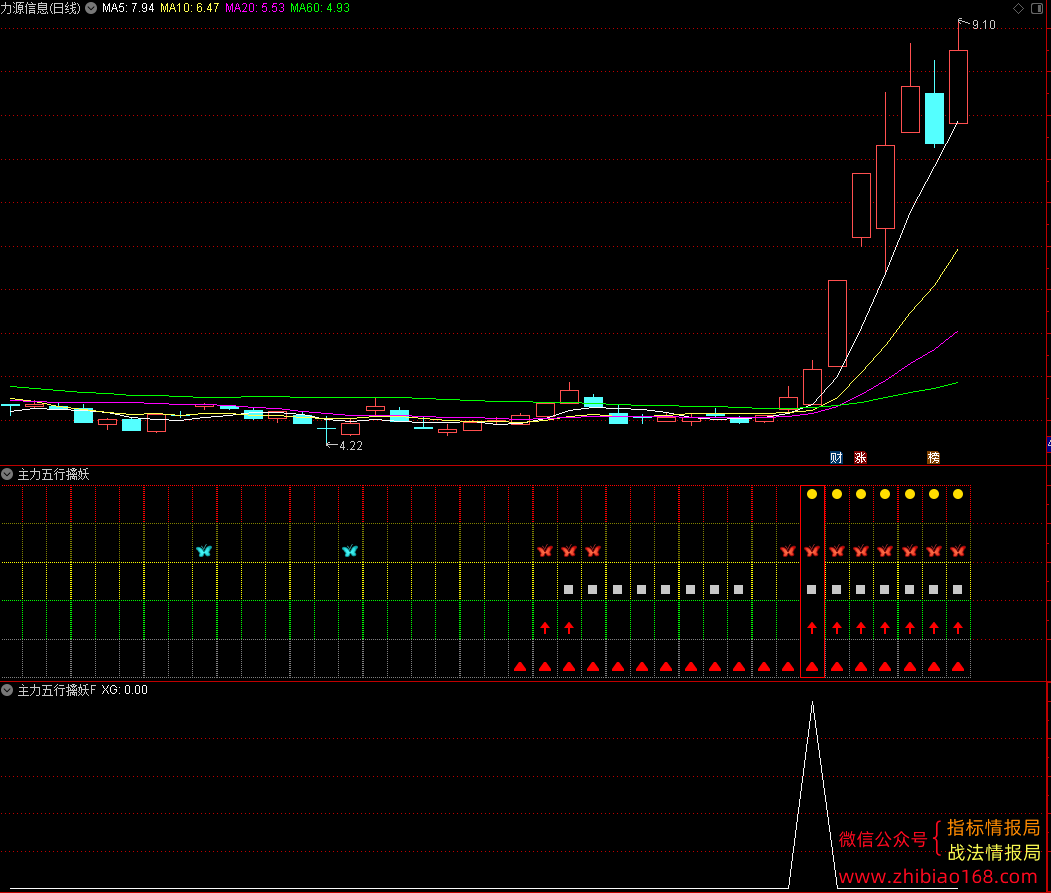Click the XG: 0.00 value
Viewport: 1051px width, 893px height.
click(125, 690)
